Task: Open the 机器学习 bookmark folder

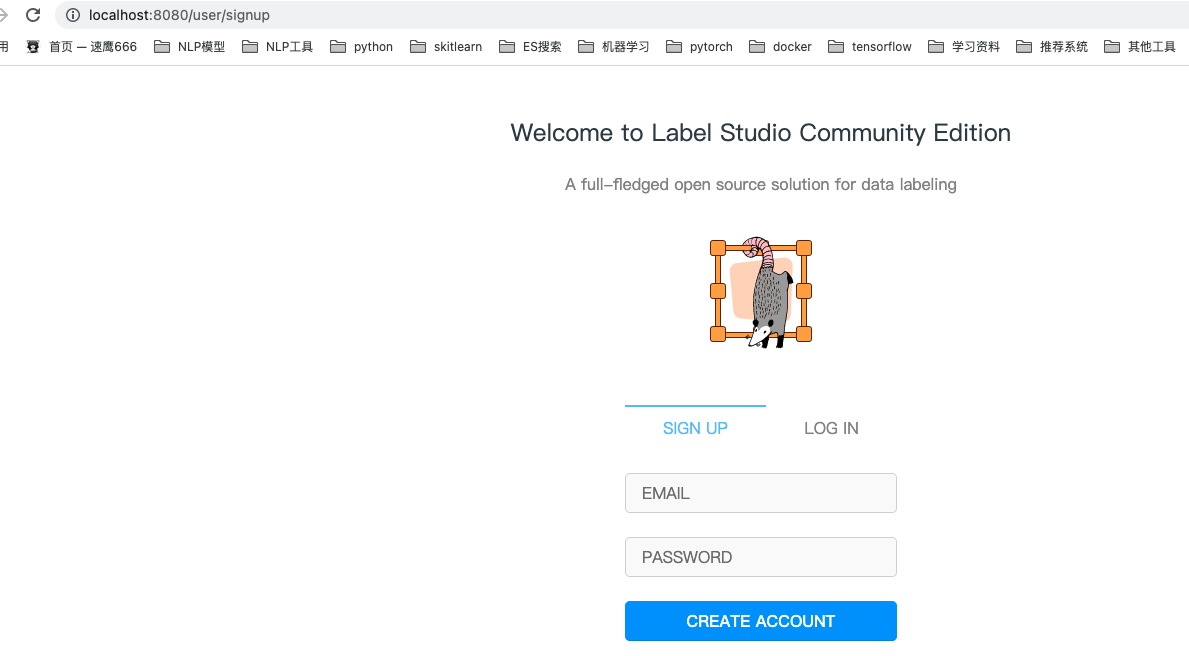Action: pos(613,47)
